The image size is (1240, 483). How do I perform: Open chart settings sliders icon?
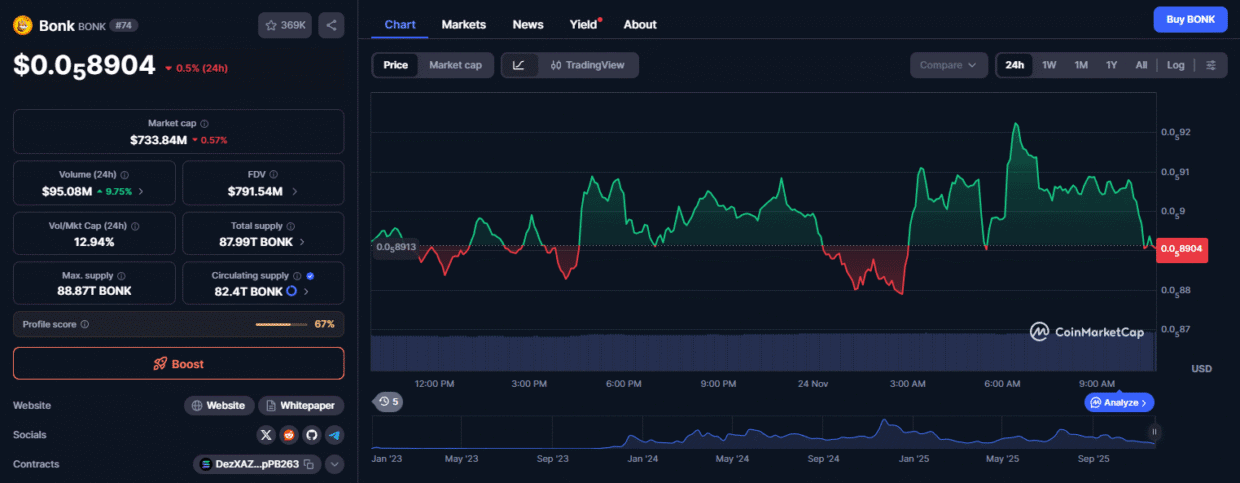pos(1211,65)
